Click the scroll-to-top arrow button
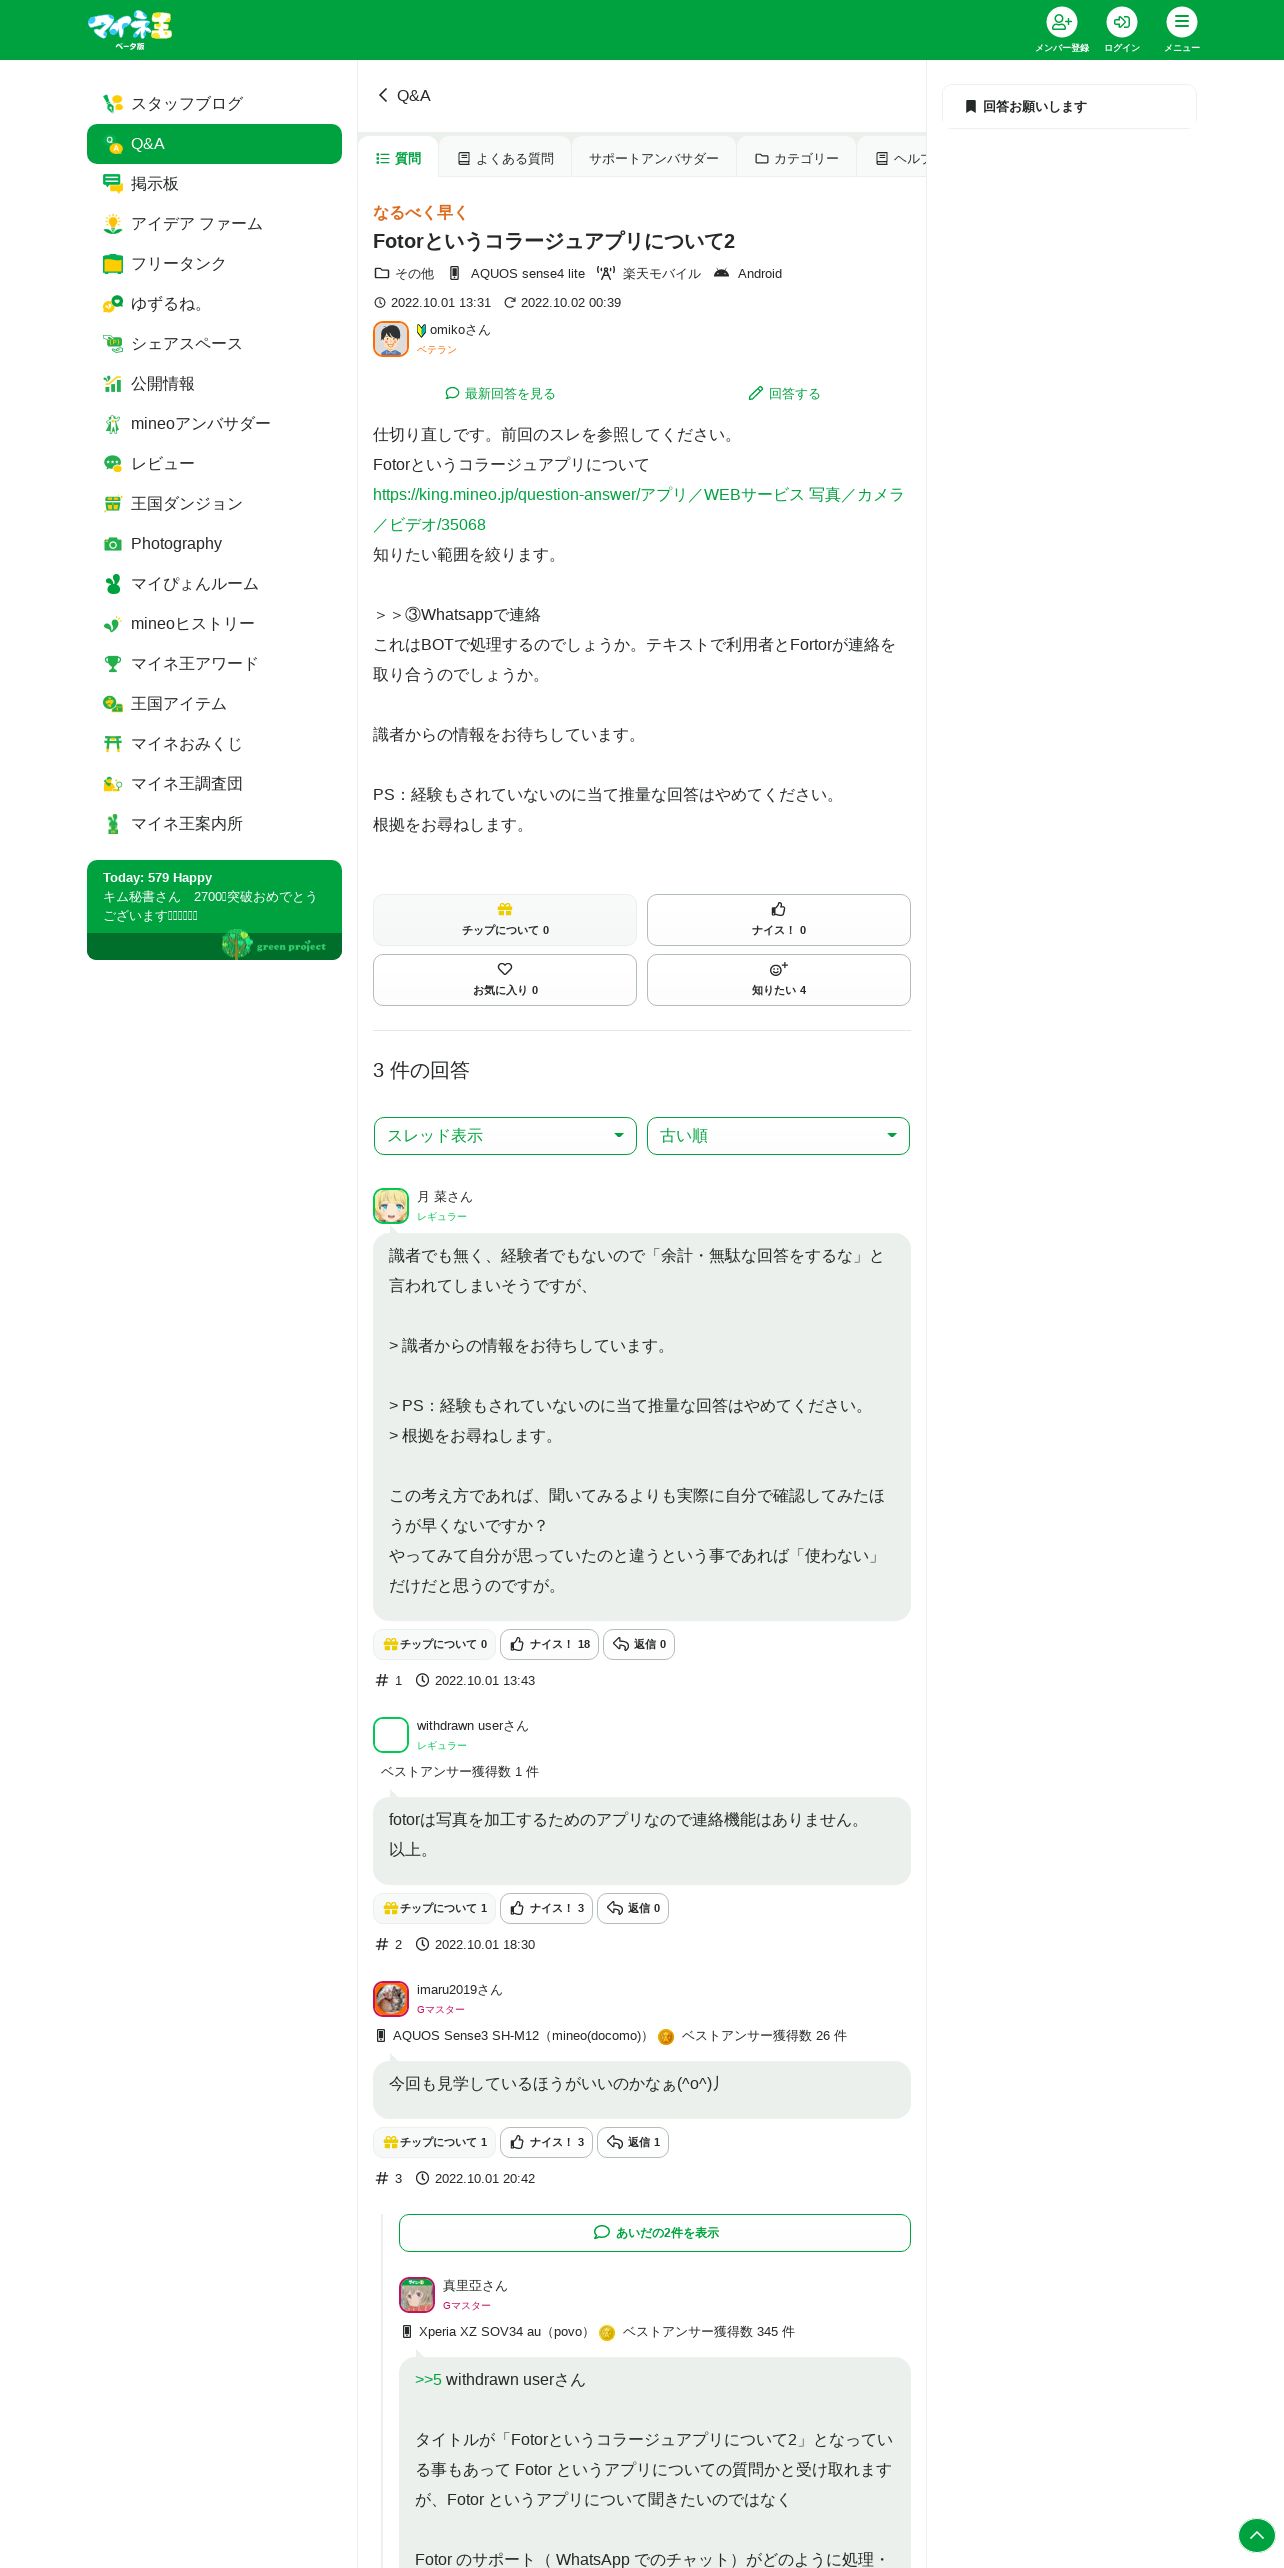 [x=1257, y=2536]
